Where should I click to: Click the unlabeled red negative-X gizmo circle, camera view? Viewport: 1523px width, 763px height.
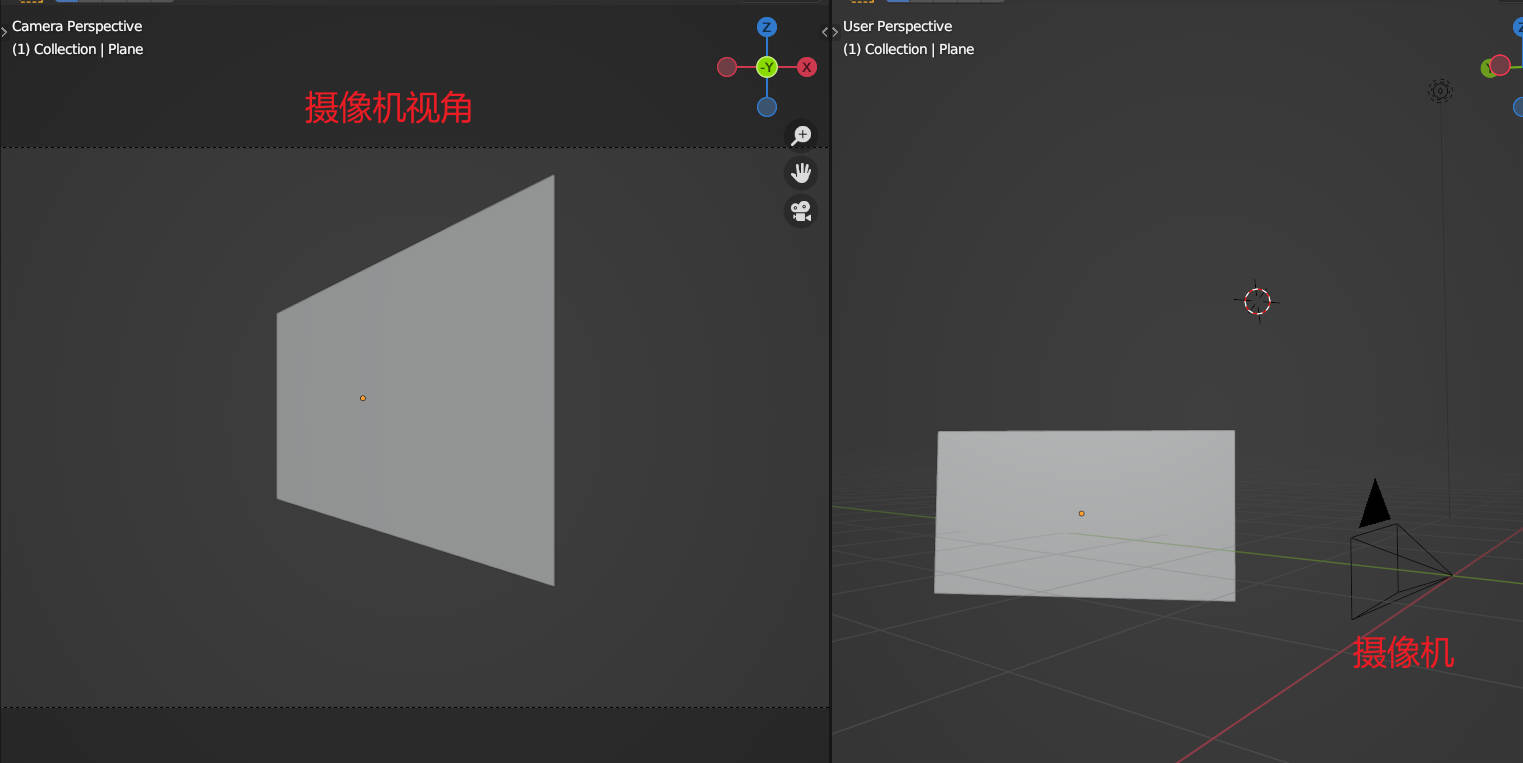[x=727, y=67]
